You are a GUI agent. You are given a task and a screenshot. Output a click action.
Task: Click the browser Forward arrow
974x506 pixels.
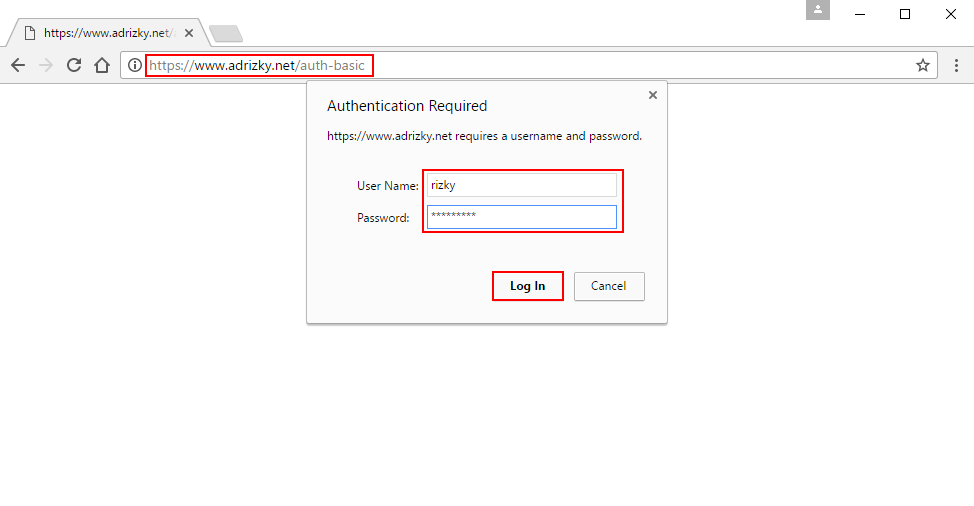[x=46, y=65]
